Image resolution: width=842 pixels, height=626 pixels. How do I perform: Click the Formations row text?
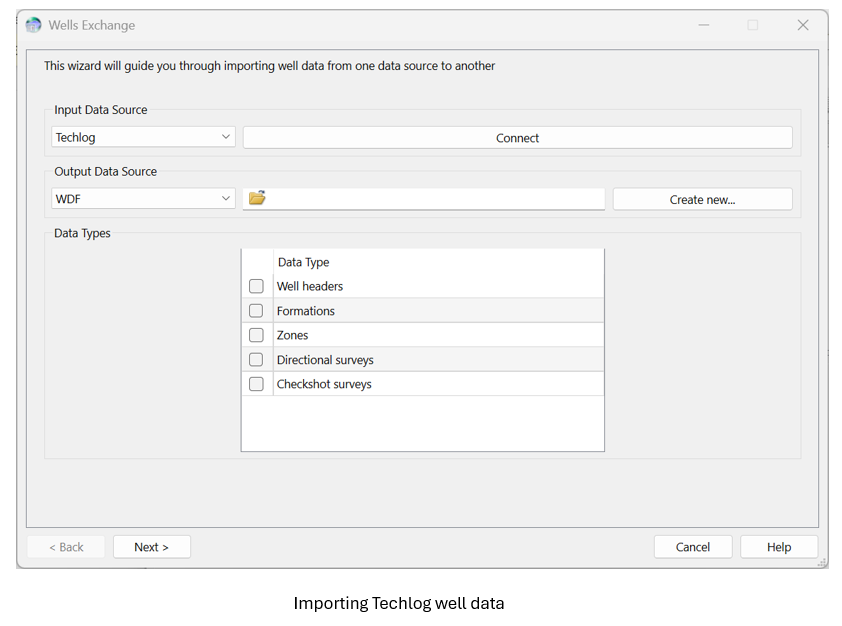(x=306, y=311)
